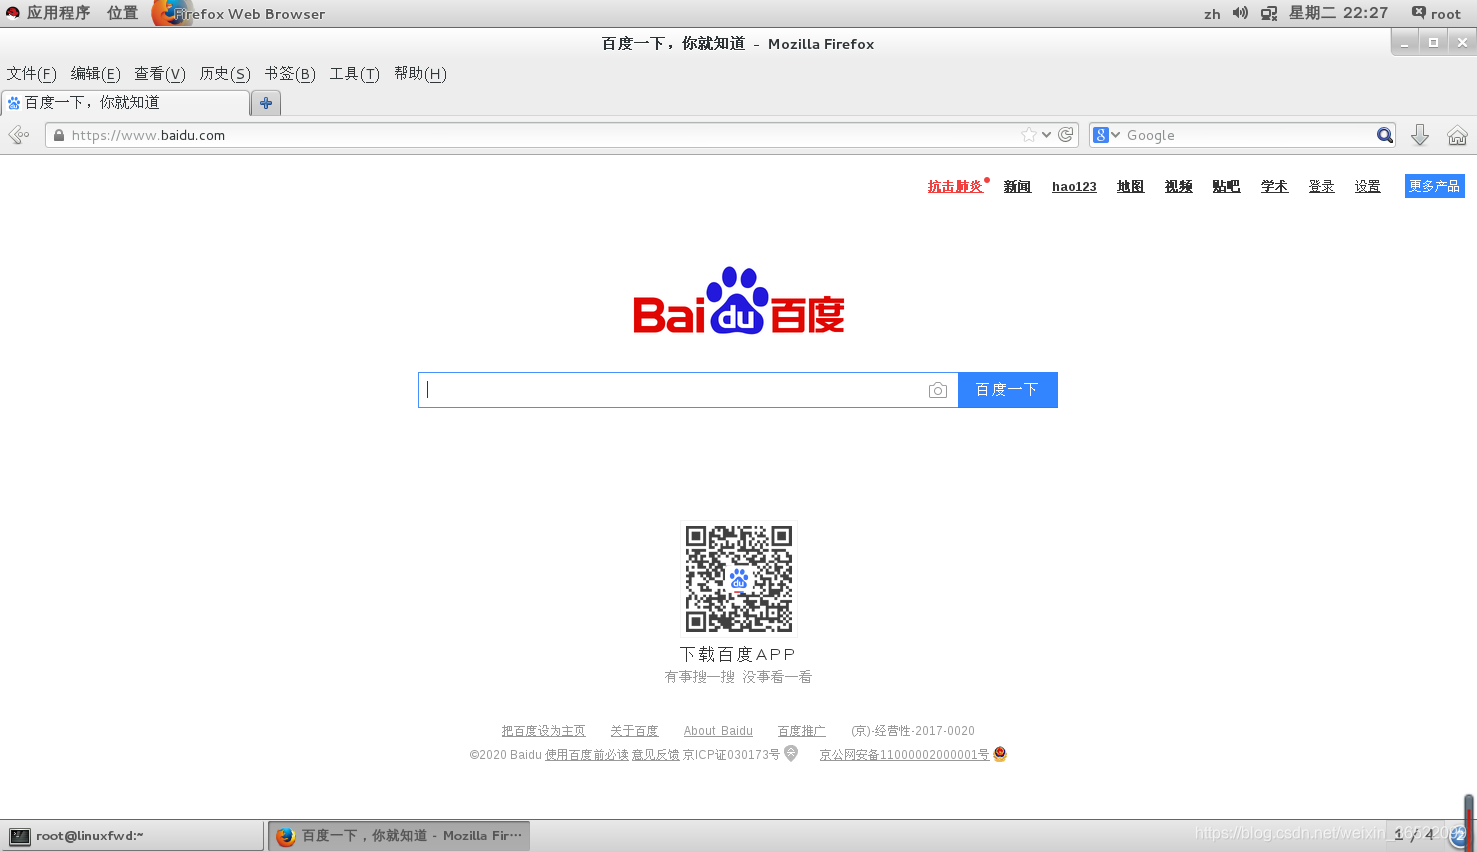Click the back navigation arrow
The height and width of the screenshot is (852, 1477).
[x=18, y=135]
